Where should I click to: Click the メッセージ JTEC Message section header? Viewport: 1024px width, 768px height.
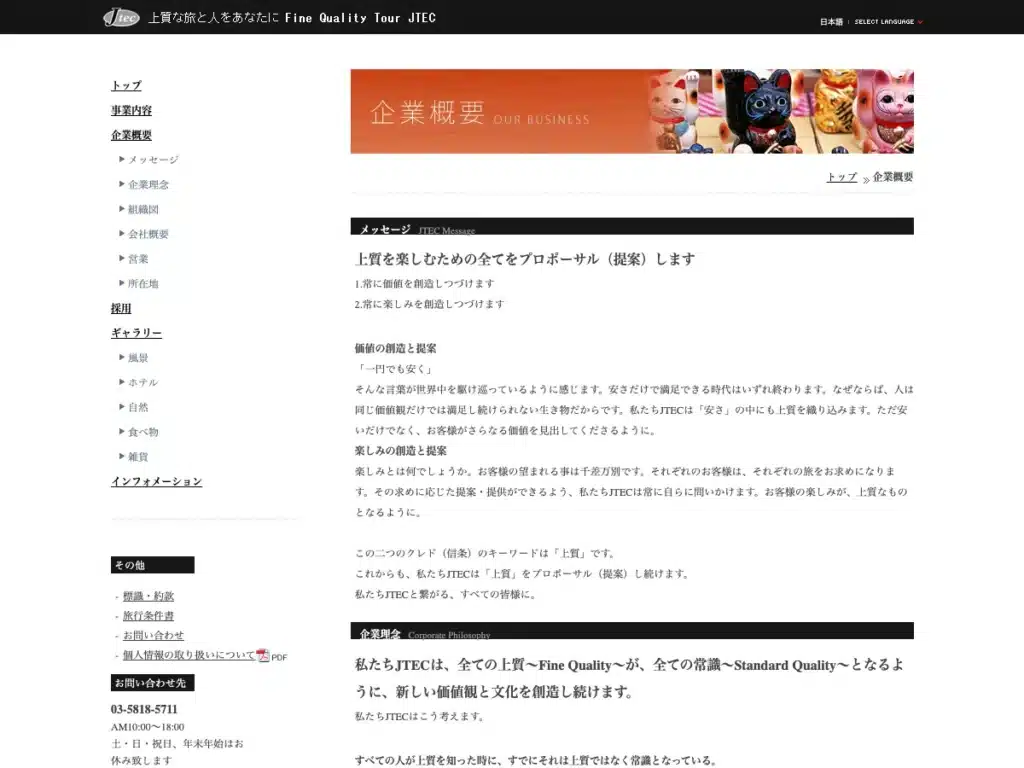(x=632, y=226)
